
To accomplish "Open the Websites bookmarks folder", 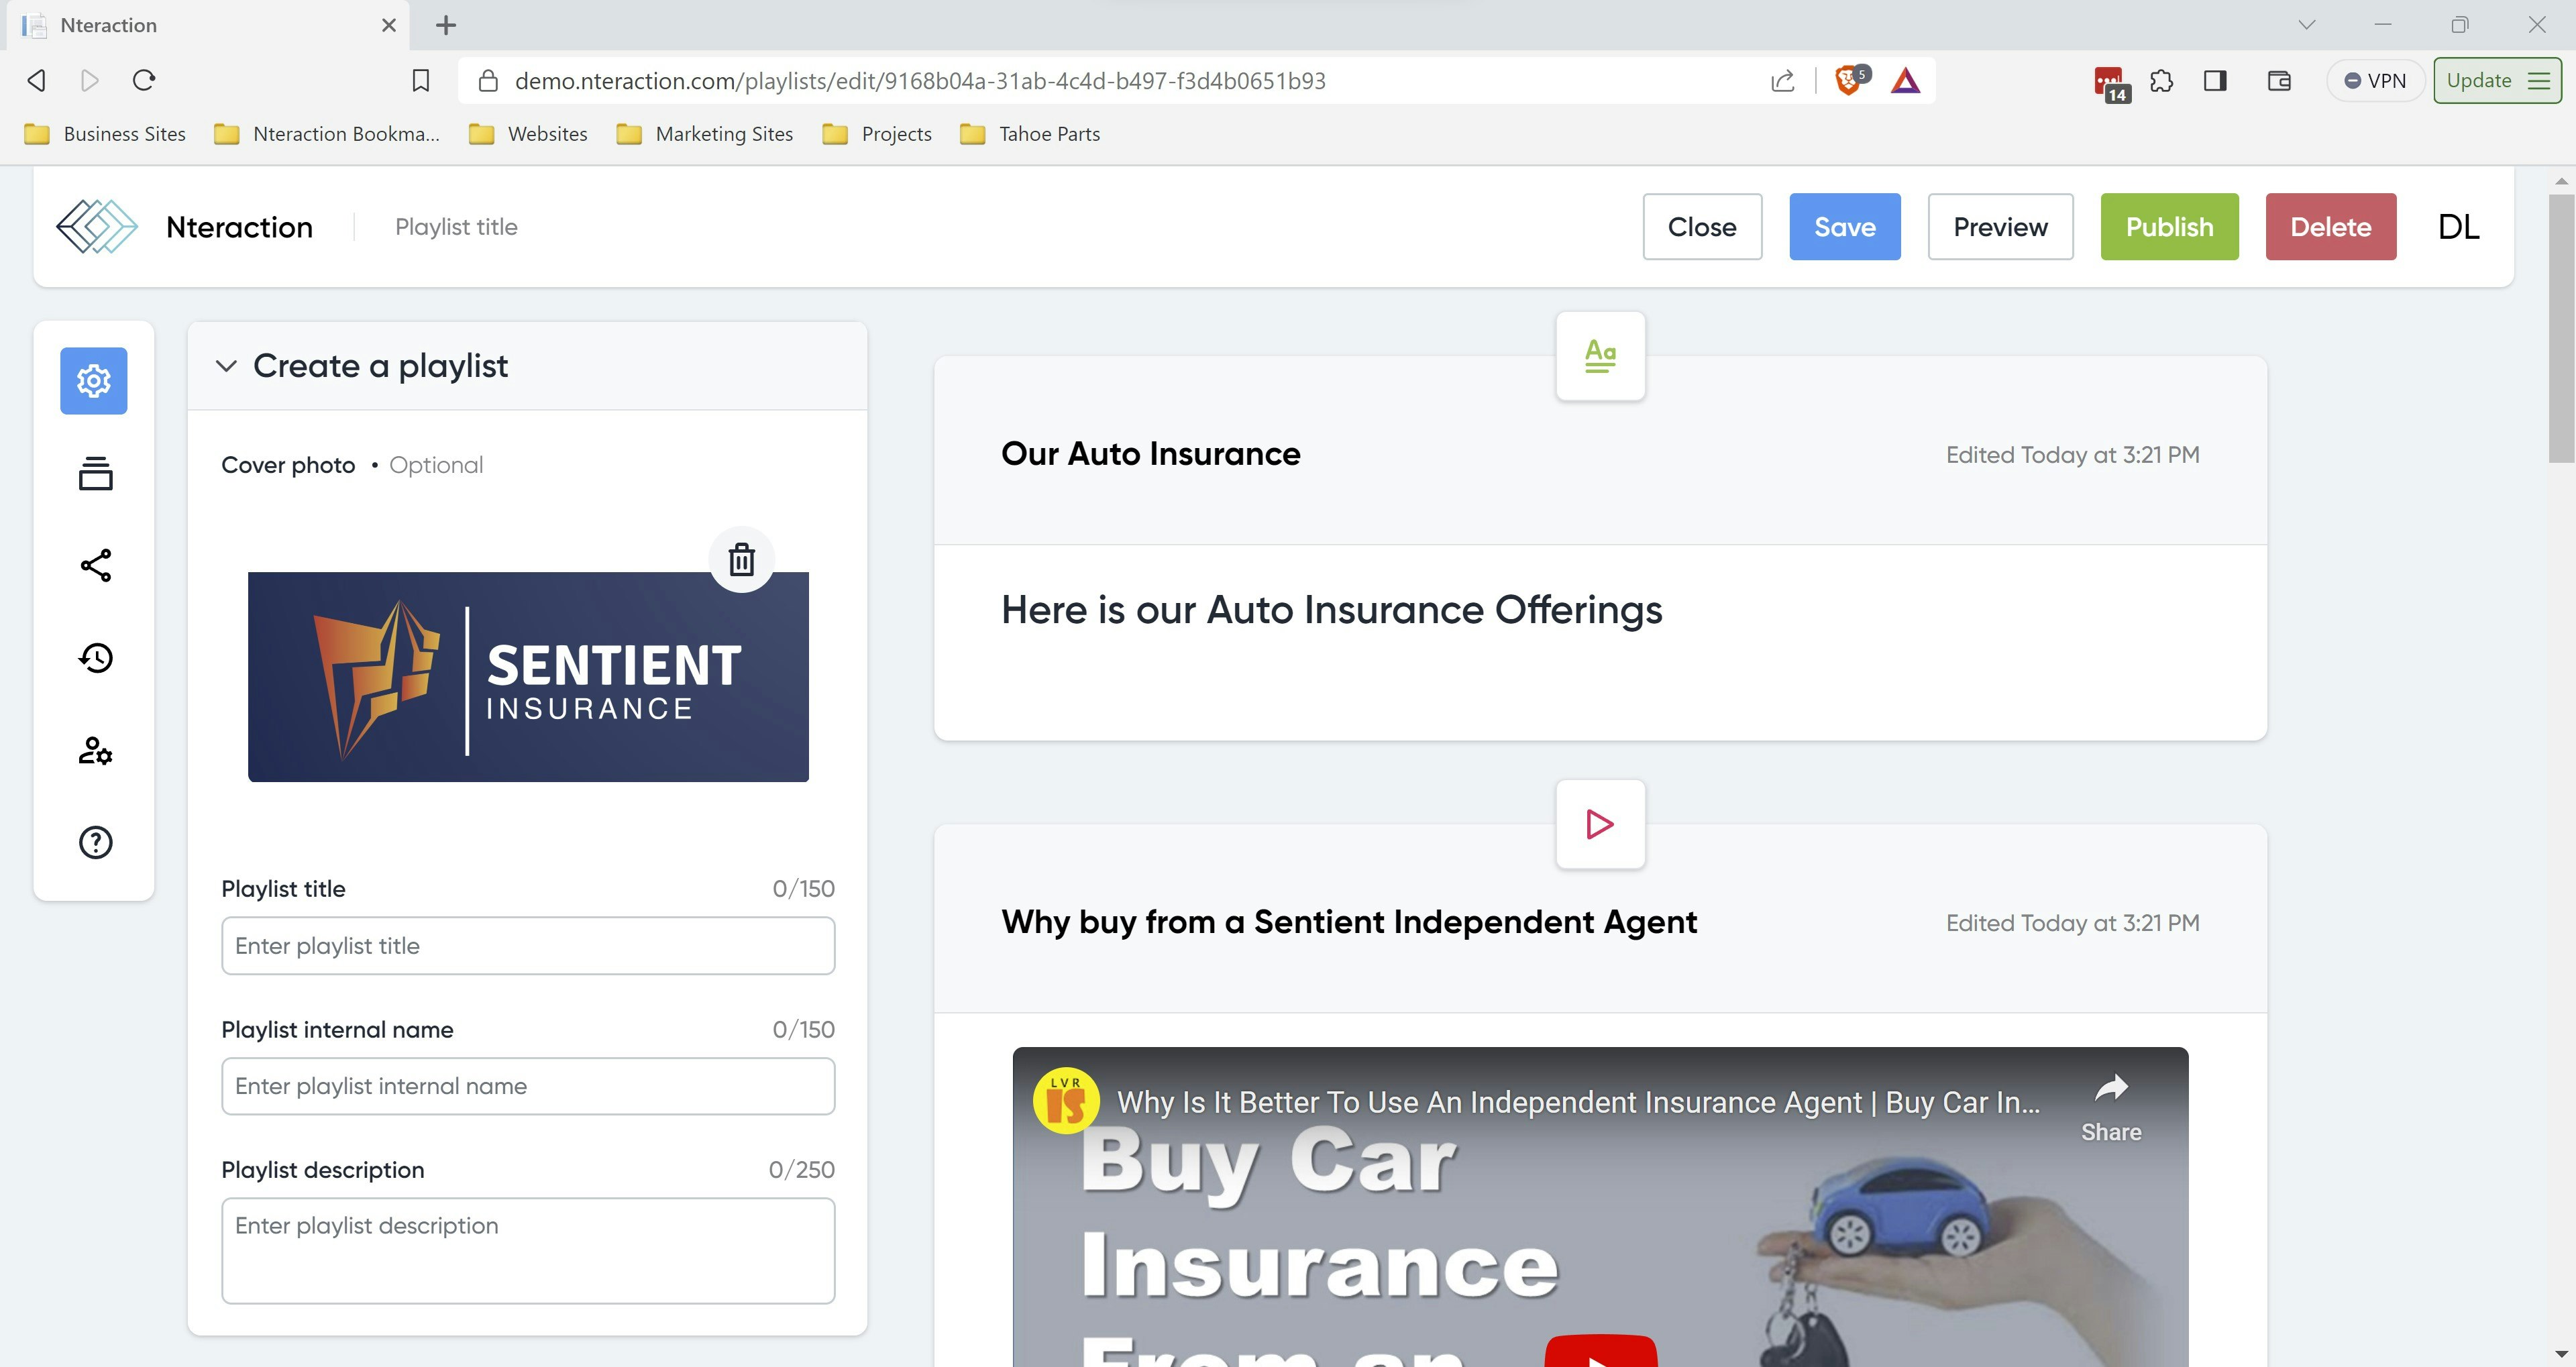I will point(529,134).
